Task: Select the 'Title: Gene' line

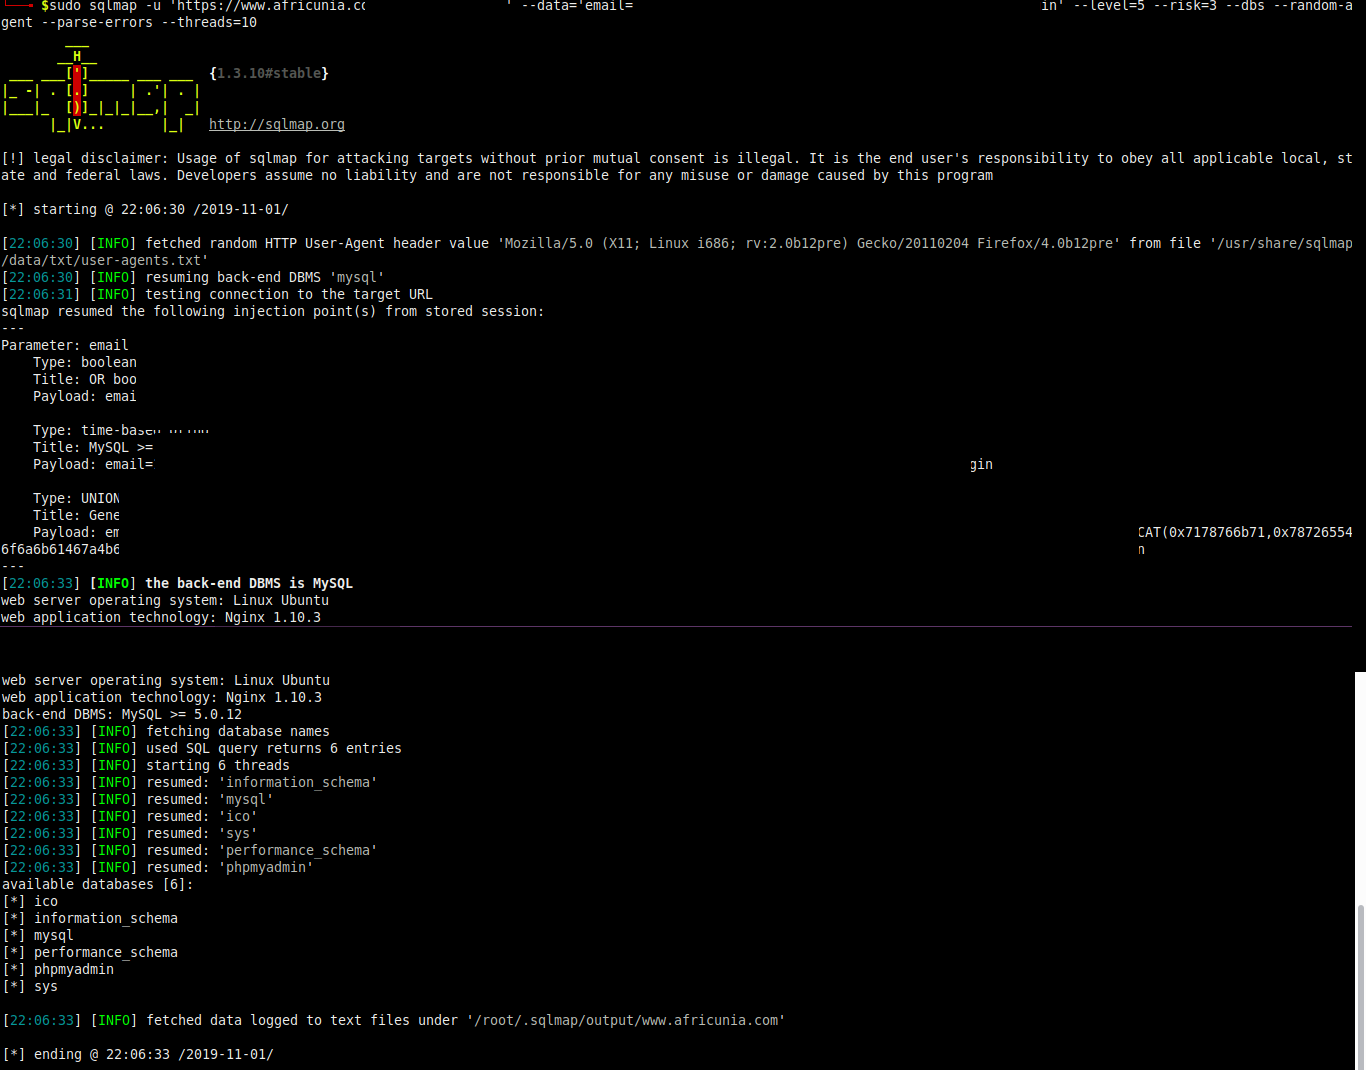Action: (76, 515)
